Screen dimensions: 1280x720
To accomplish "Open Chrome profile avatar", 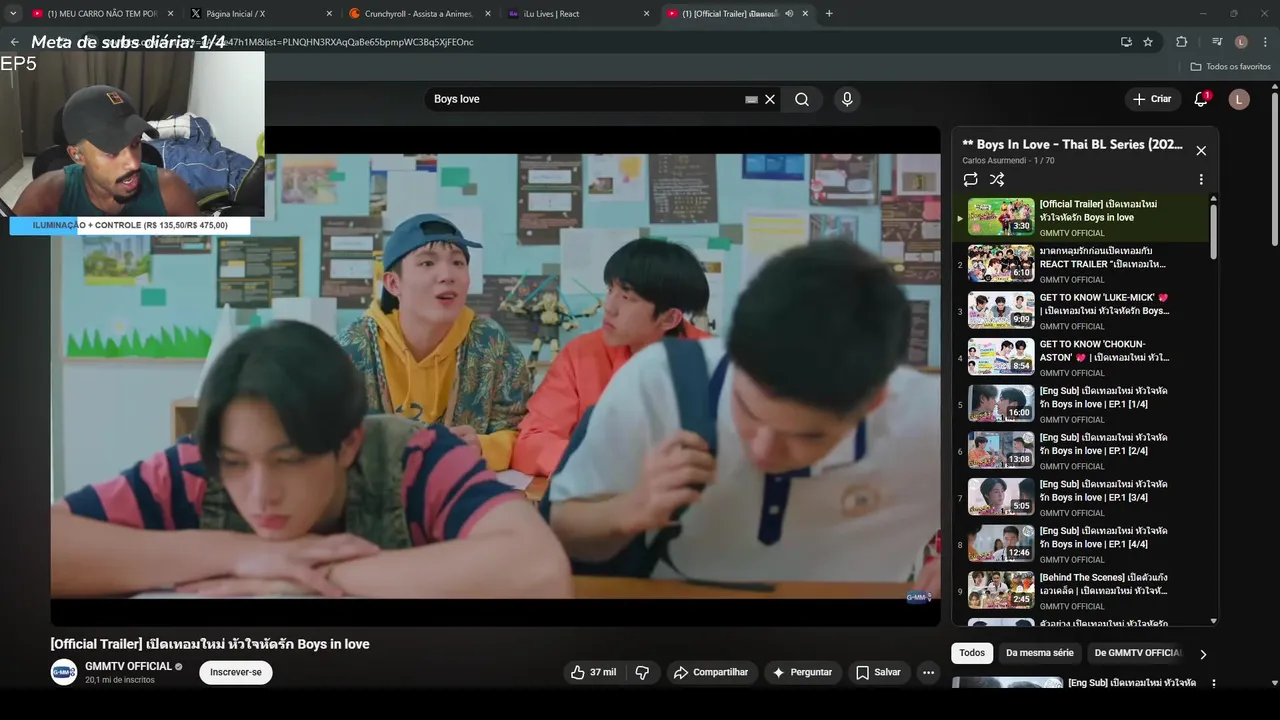I will pyautogui.click(x=1241, y=42).
